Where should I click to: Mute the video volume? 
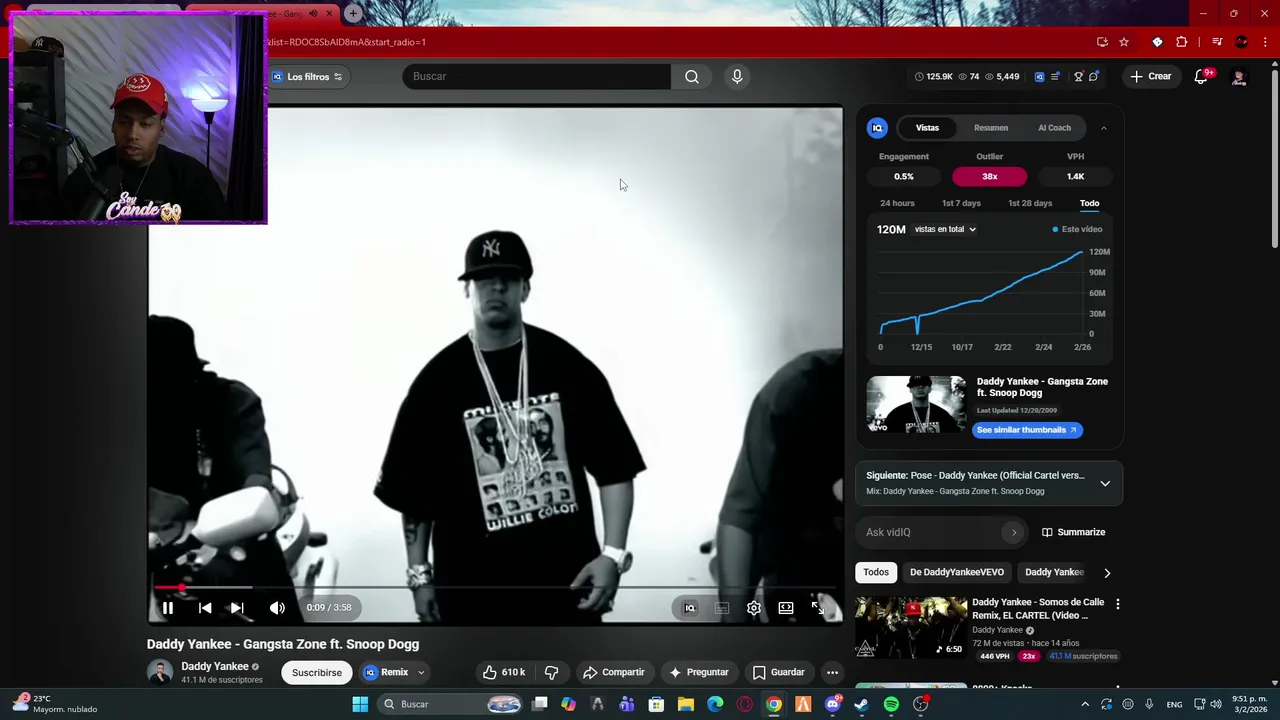click(x=277, y=608)
